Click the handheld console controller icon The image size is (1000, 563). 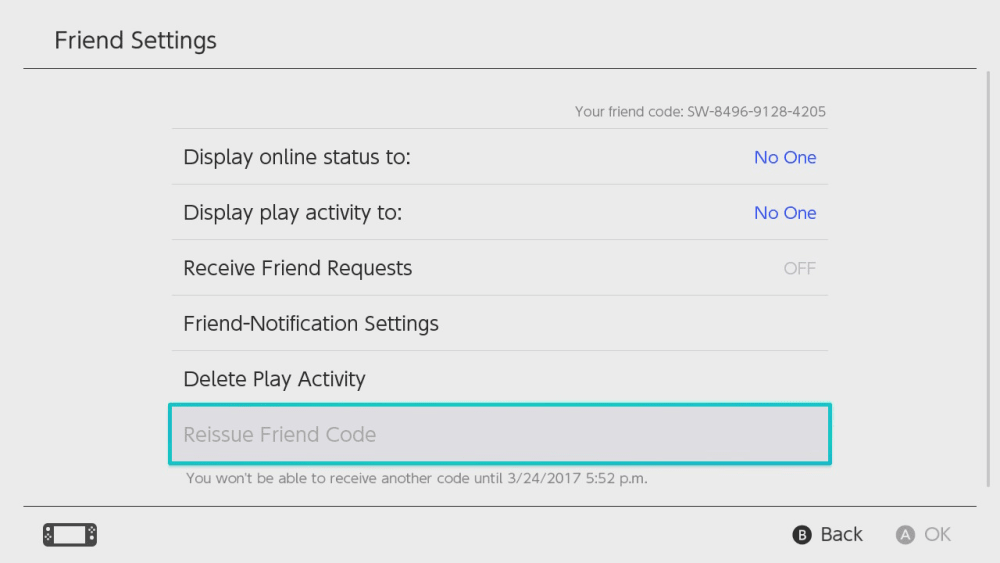[x=70, y=535]
